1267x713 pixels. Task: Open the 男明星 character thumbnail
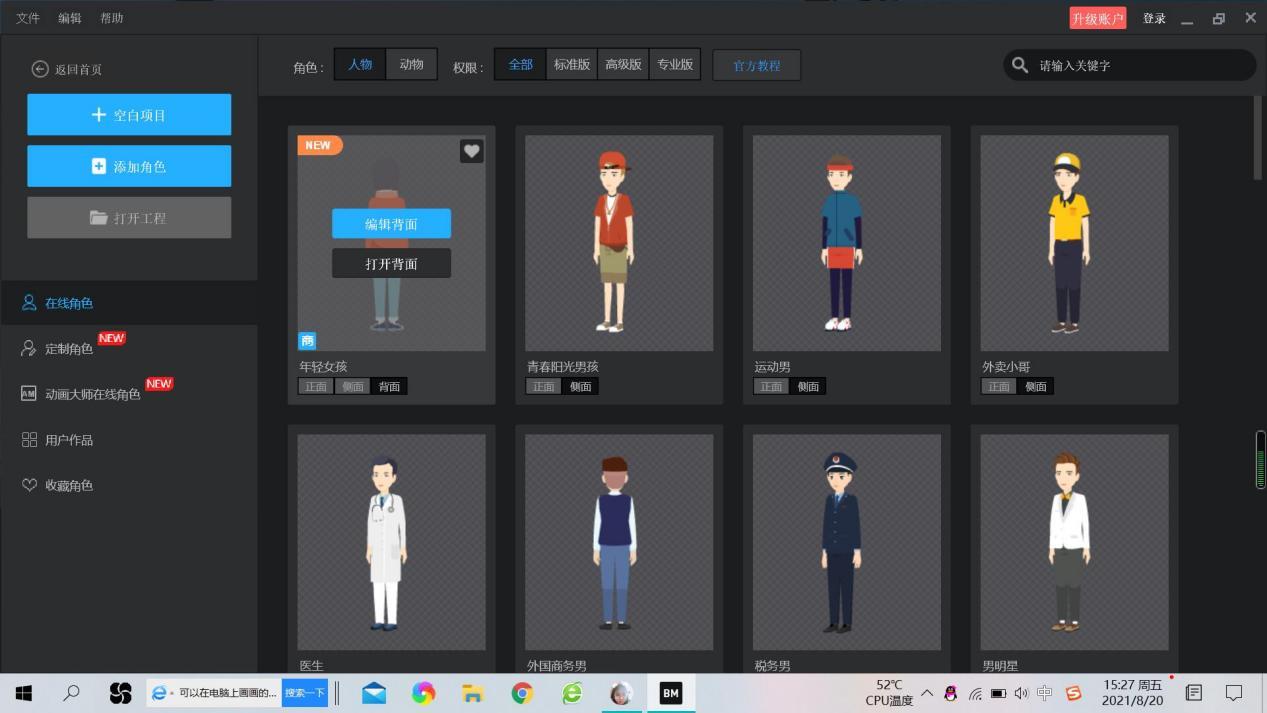coord(1075,542)
